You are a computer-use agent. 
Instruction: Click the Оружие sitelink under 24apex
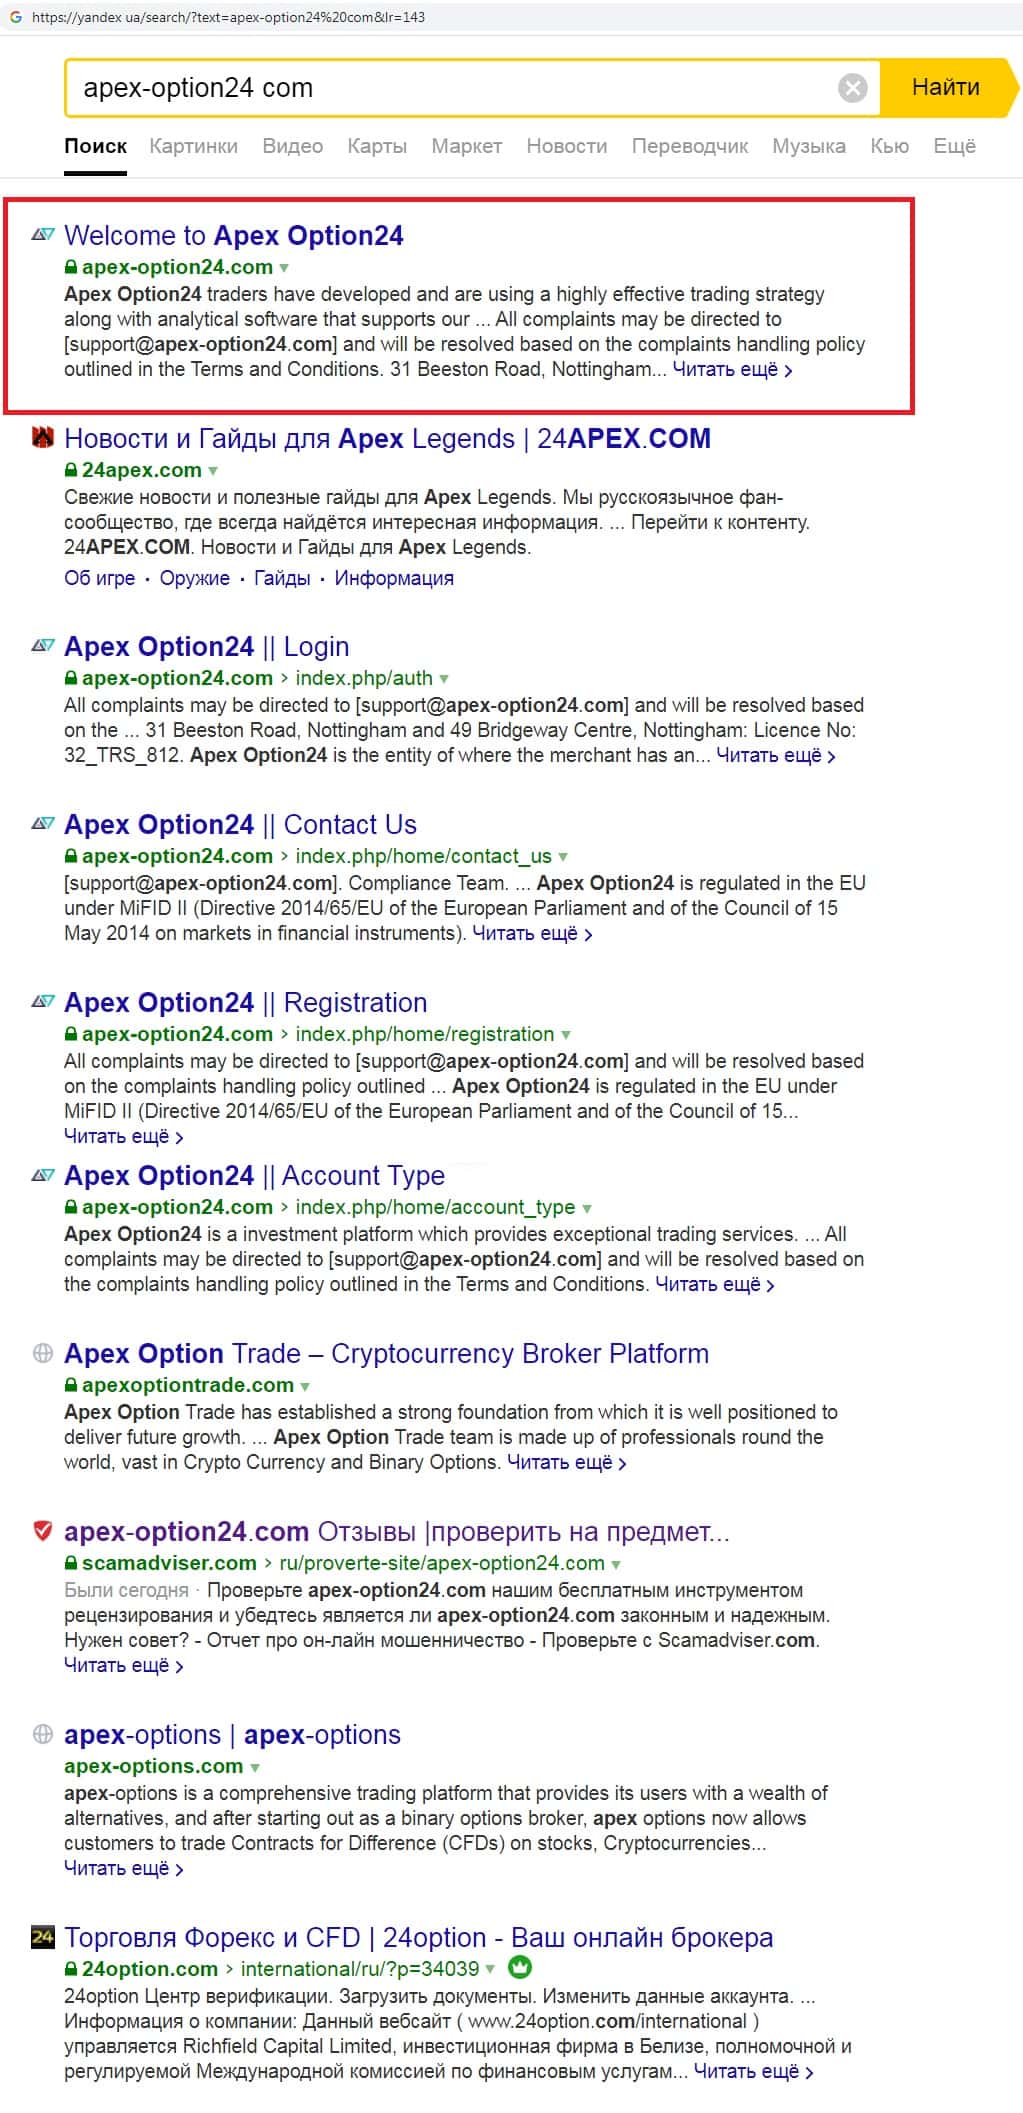(194, 578)
